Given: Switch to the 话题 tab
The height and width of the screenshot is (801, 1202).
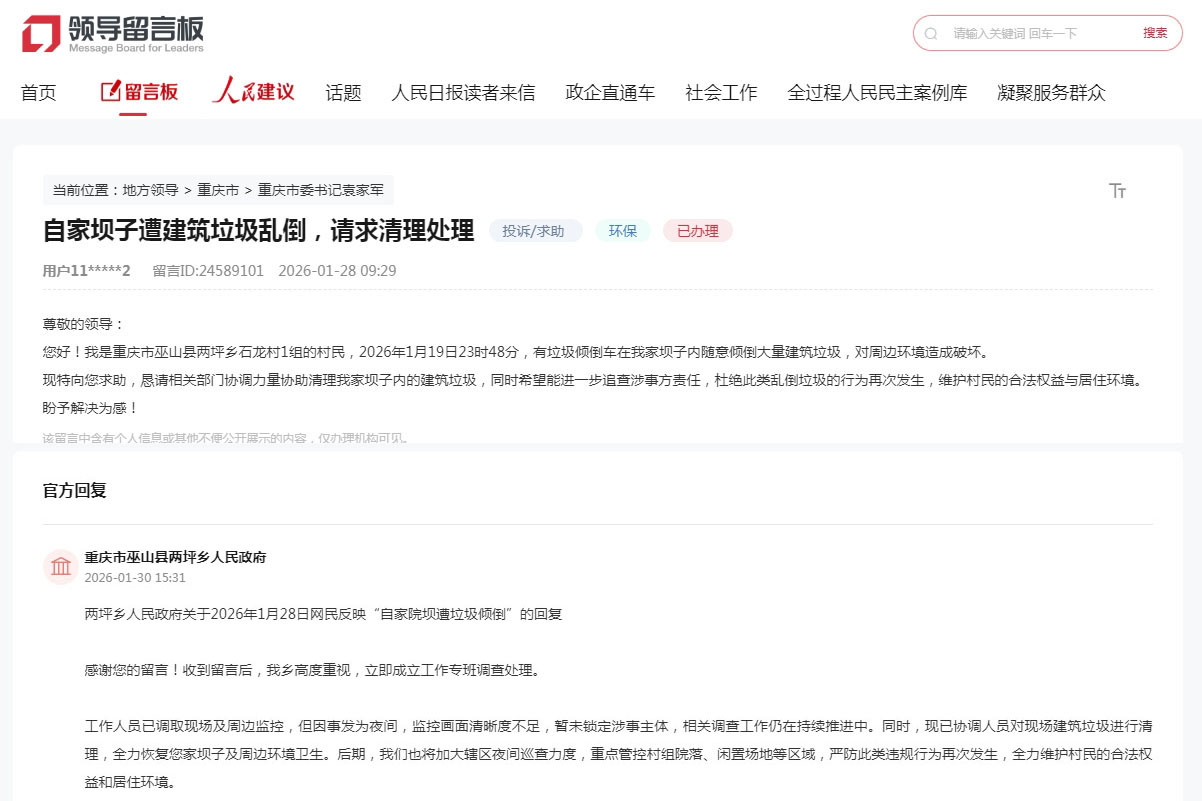Looking at the screenshot, I should pyautogui.click(x=343, y=92).
